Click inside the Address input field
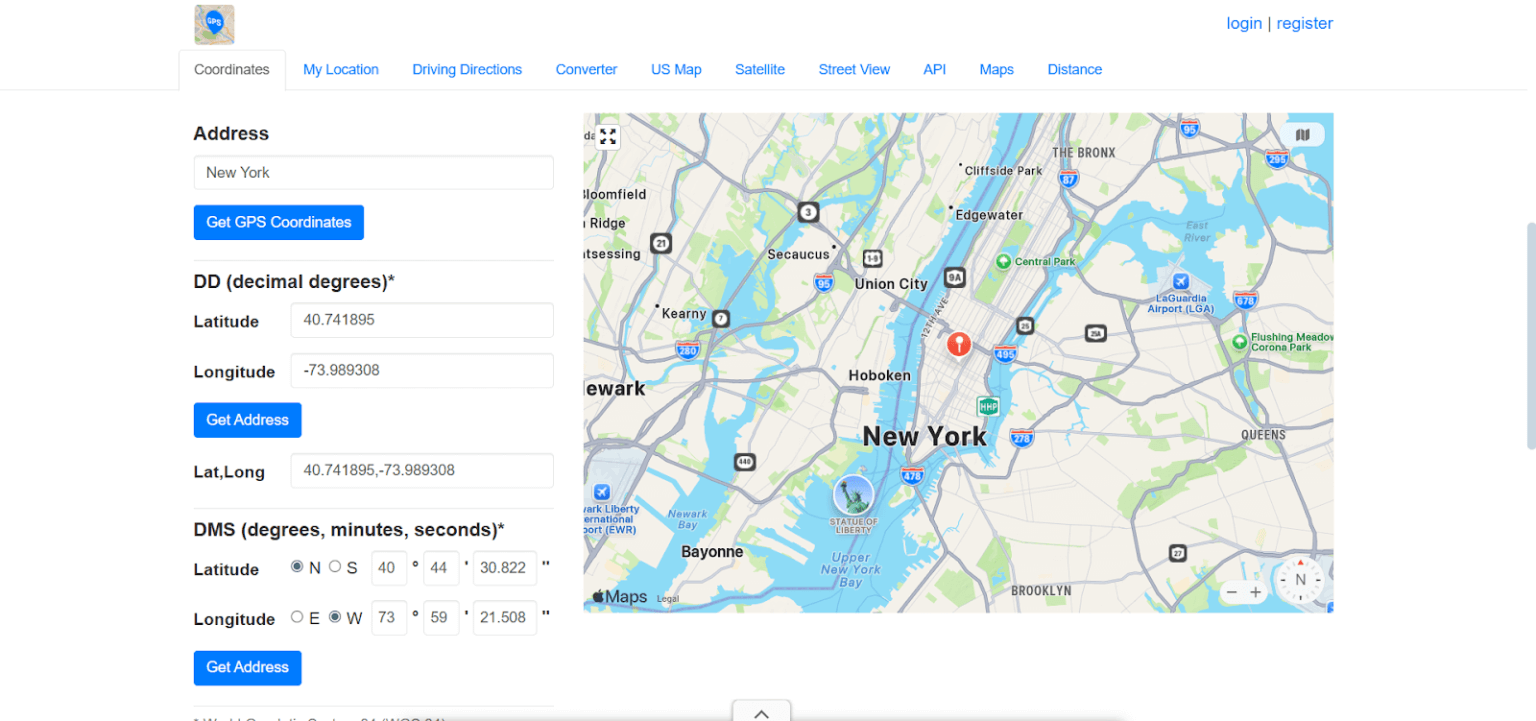 tap(373, 172)
